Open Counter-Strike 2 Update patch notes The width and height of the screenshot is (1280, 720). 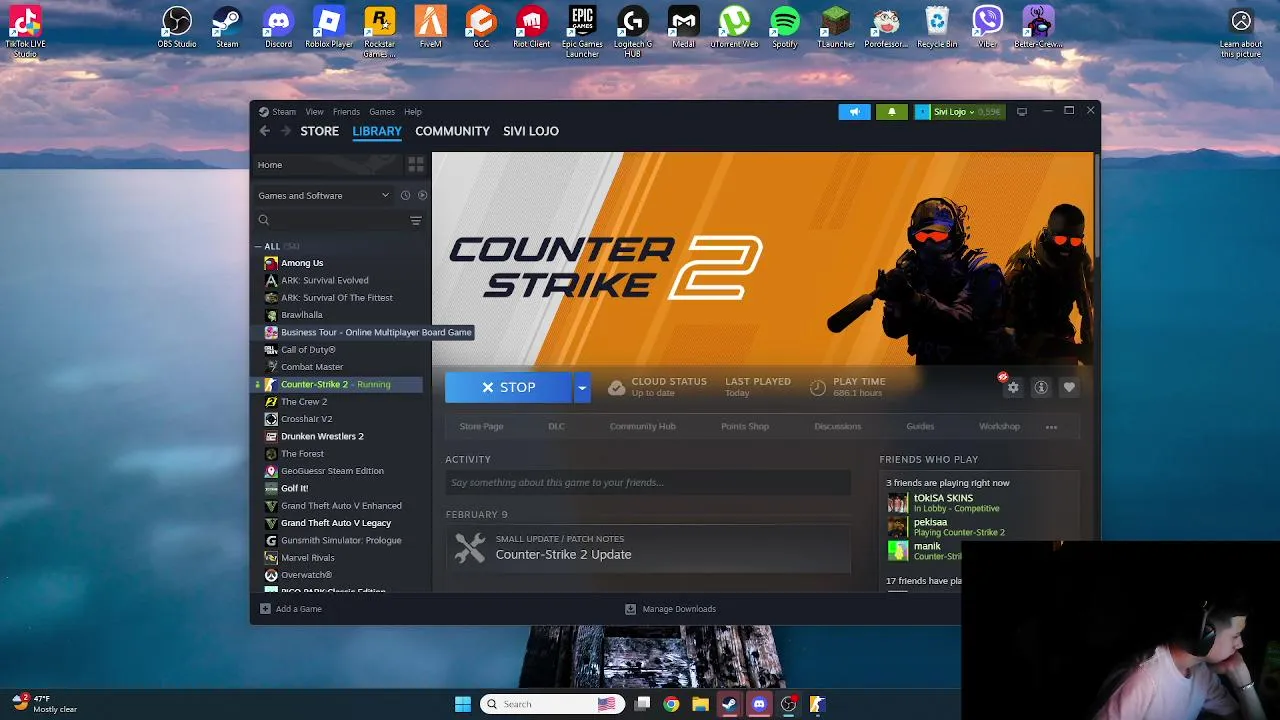click(x=648, y=548)
